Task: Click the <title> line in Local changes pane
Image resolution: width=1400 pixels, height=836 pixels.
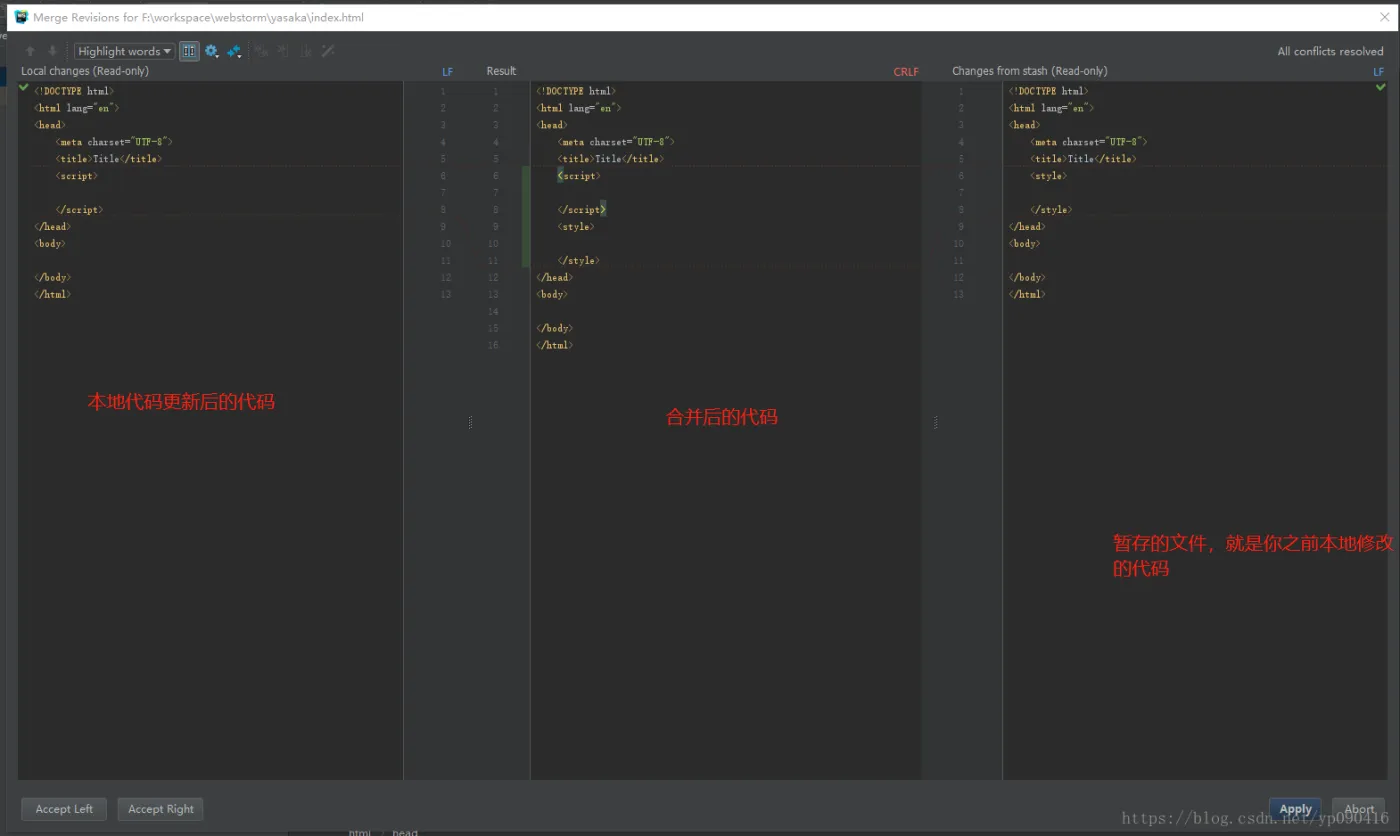Action: (x=109, y=159)
